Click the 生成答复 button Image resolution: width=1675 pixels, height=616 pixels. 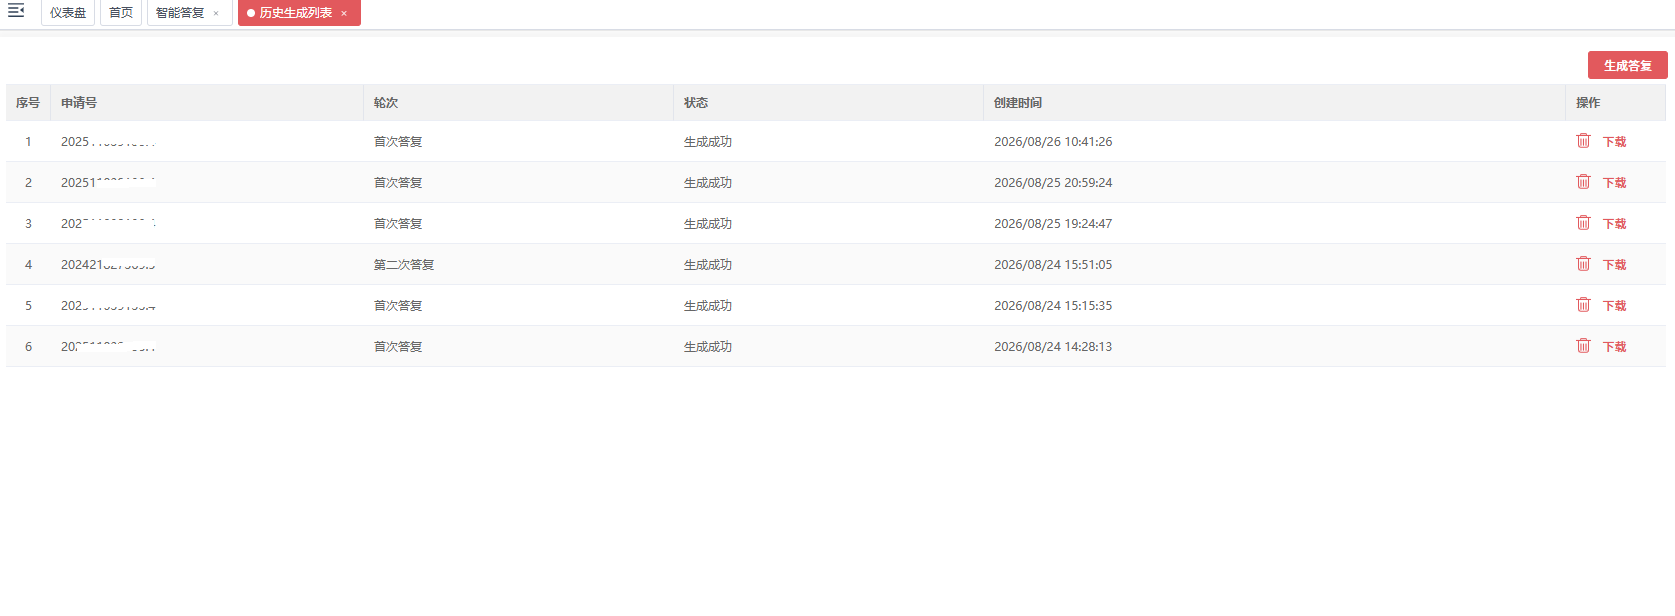pyautogui.click(x=1627, y=65)
